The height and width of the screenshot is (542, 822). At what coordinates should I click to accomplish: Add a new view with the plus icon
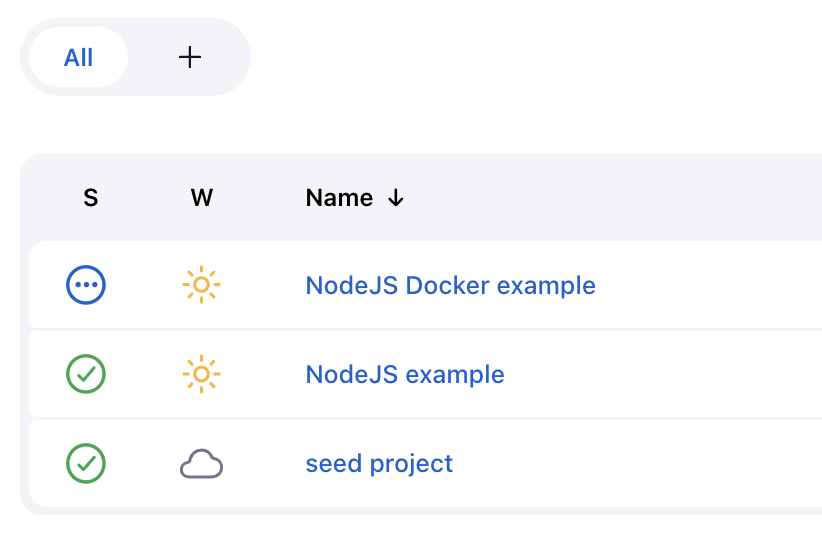pos(190,57)
